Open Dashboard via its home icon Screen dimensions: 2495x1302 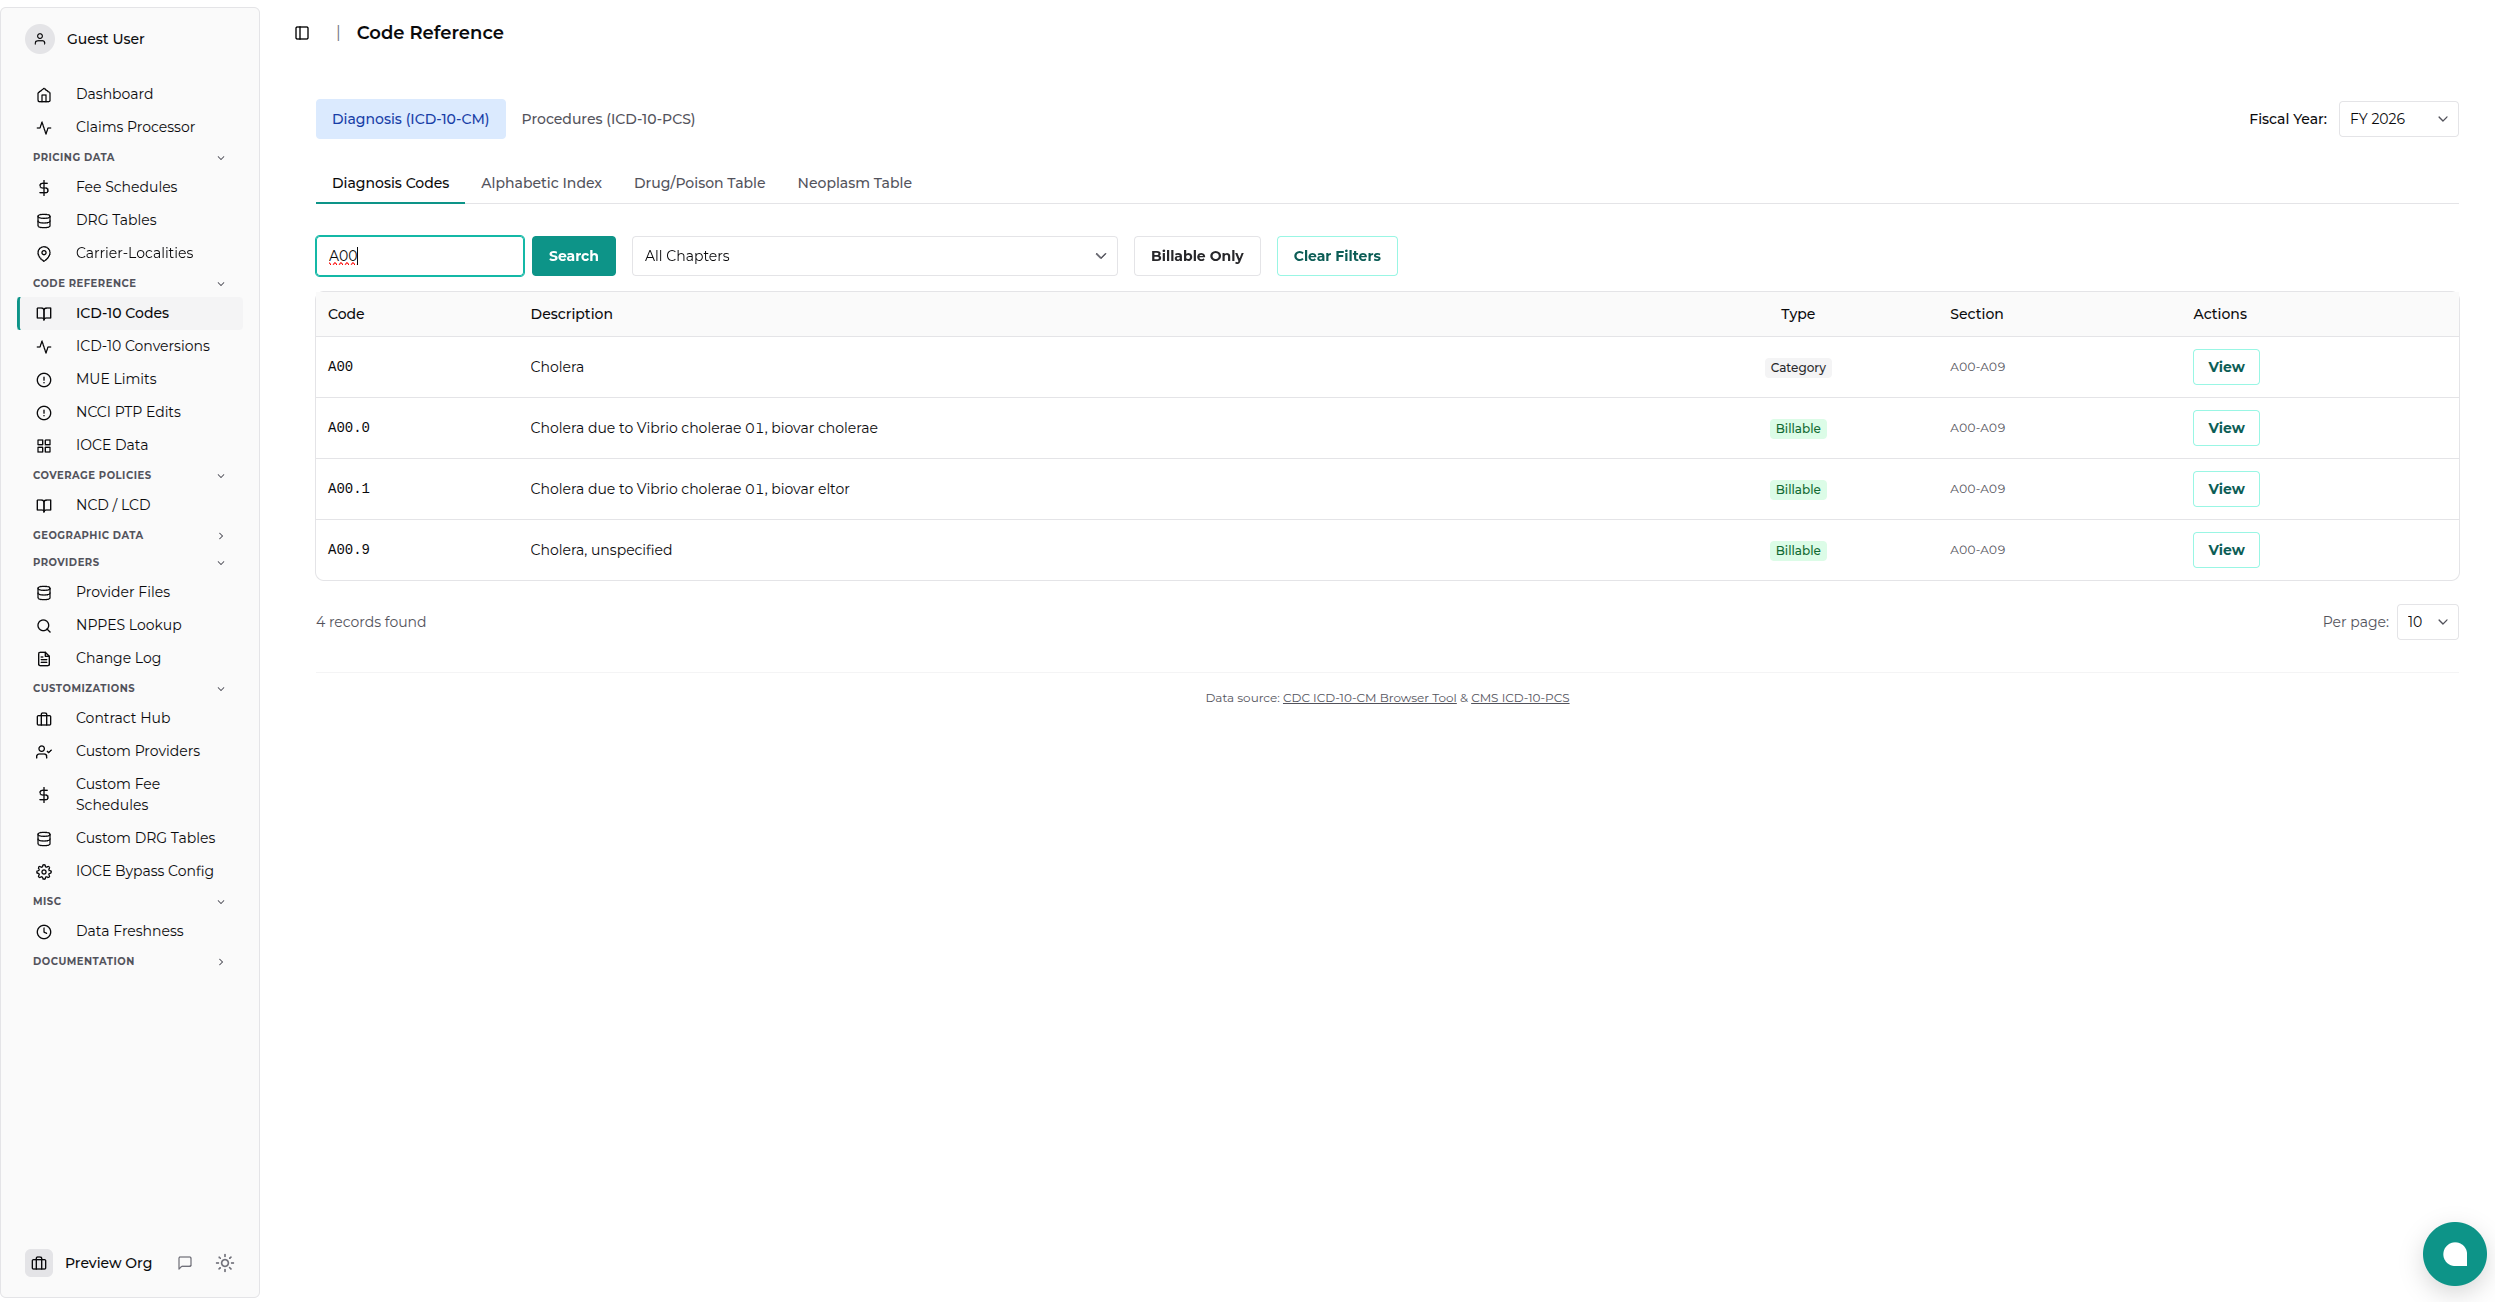[x=44, y=95]
